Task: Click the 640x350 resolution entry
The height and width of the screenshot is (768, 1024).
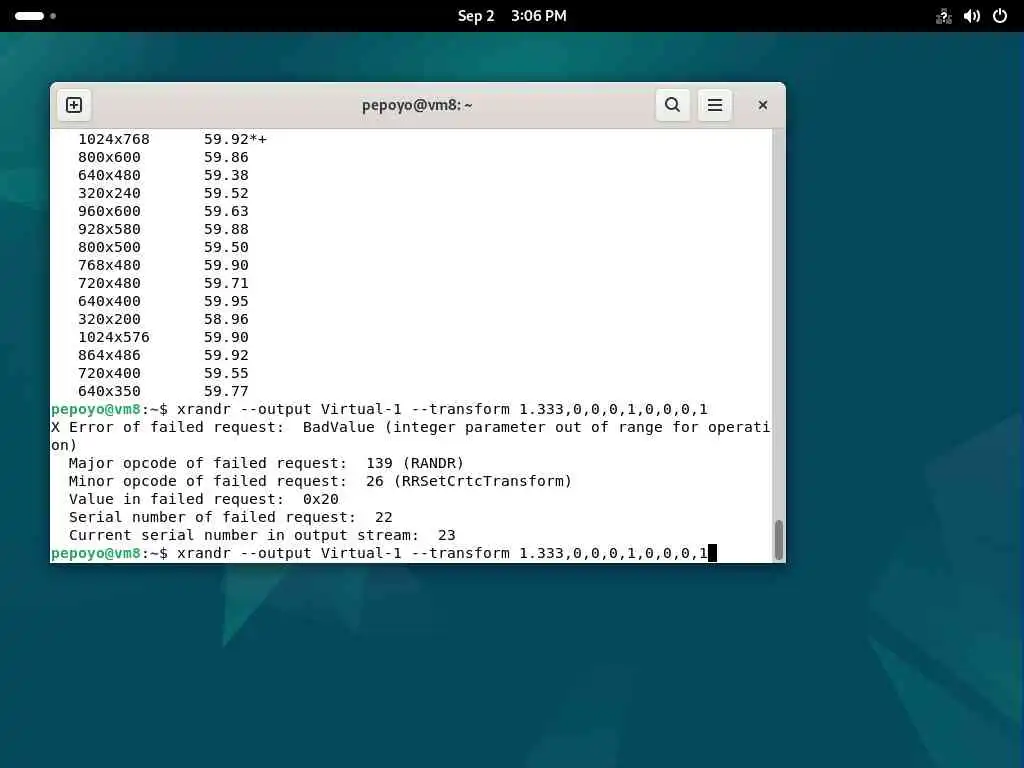Action: [x=109, y=391]
